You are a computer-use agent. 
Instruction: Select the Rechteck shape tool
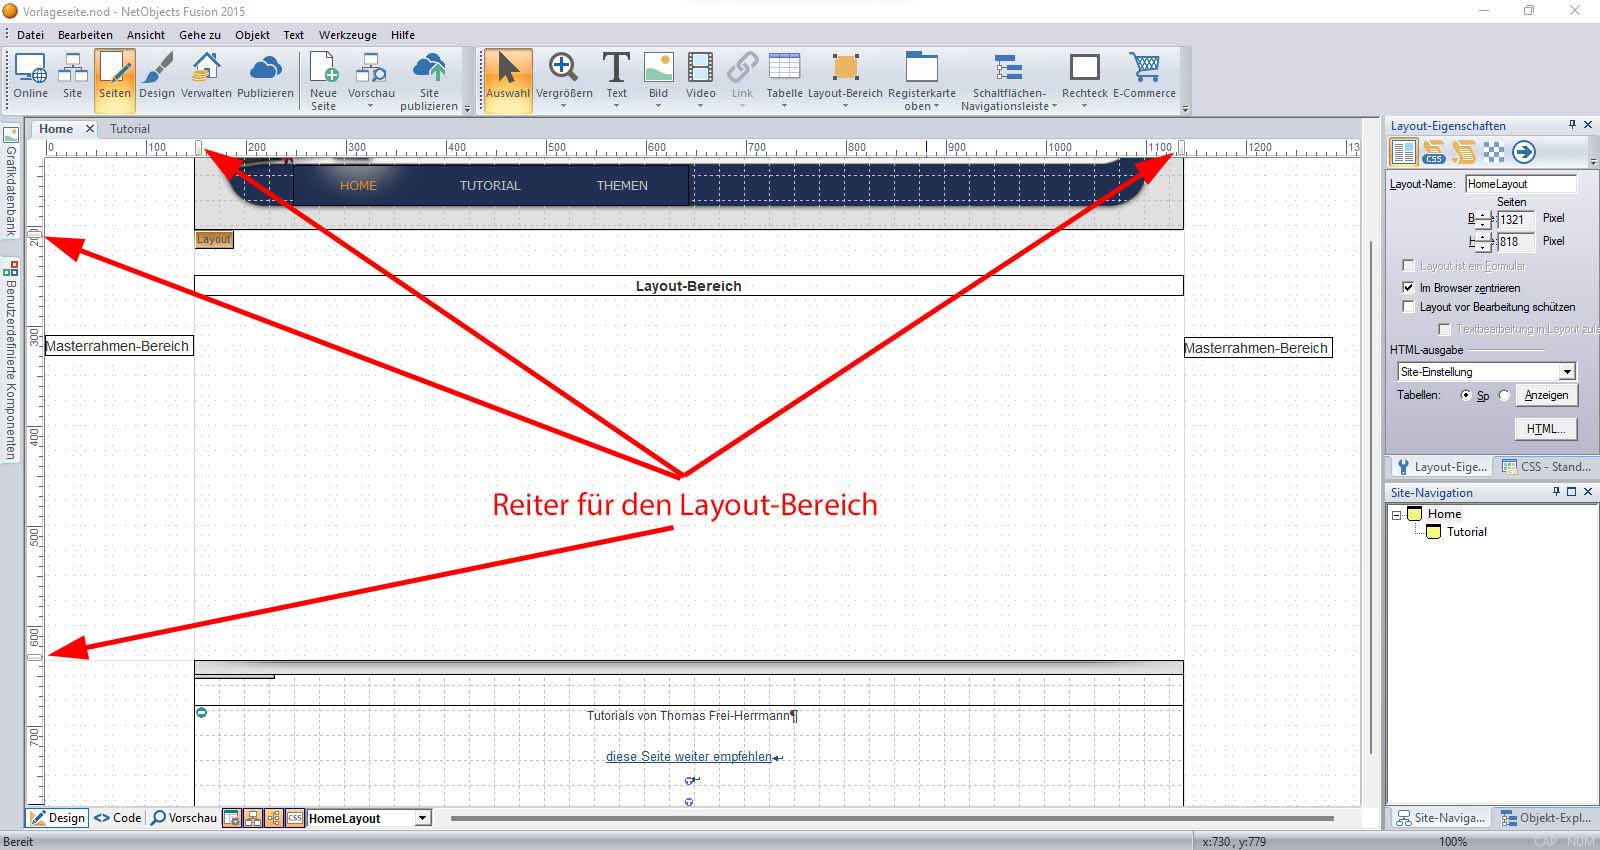coord(1084,77)
